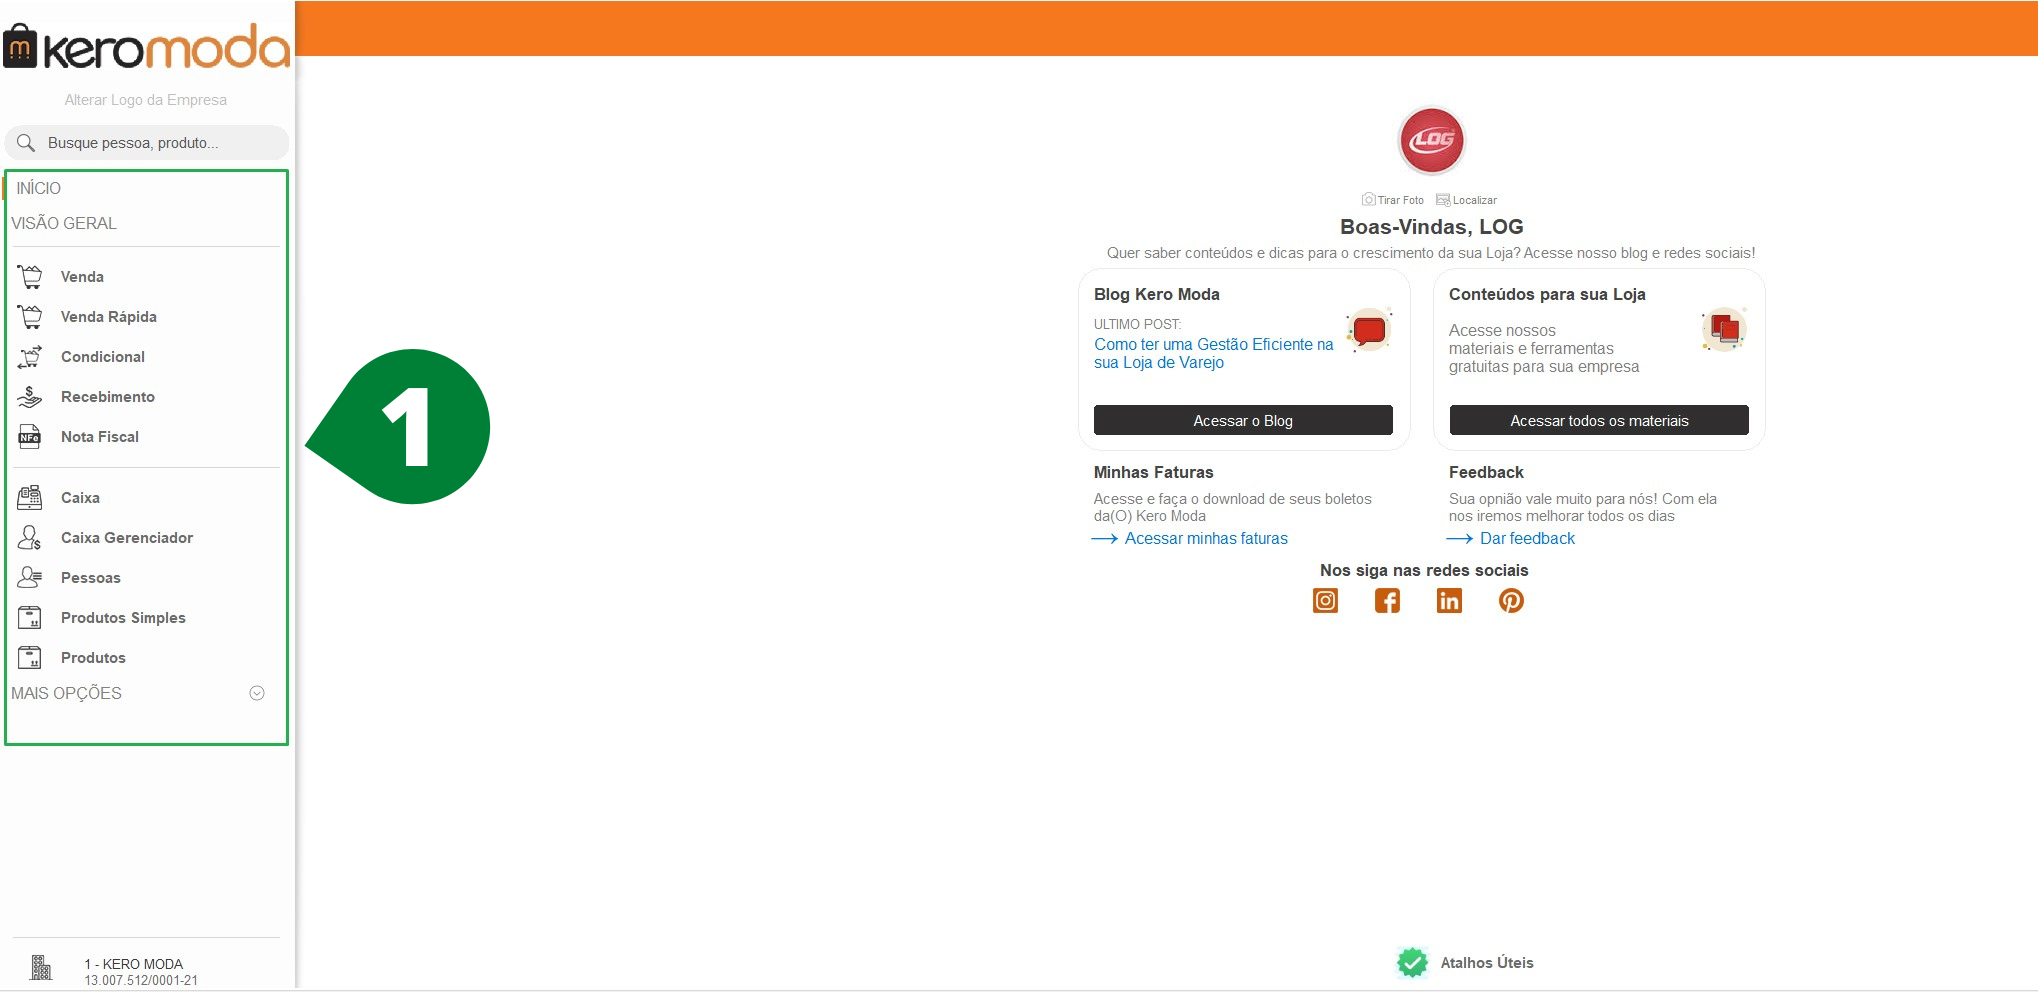Click the Blog red chat bubble icon

(1369, 330)
